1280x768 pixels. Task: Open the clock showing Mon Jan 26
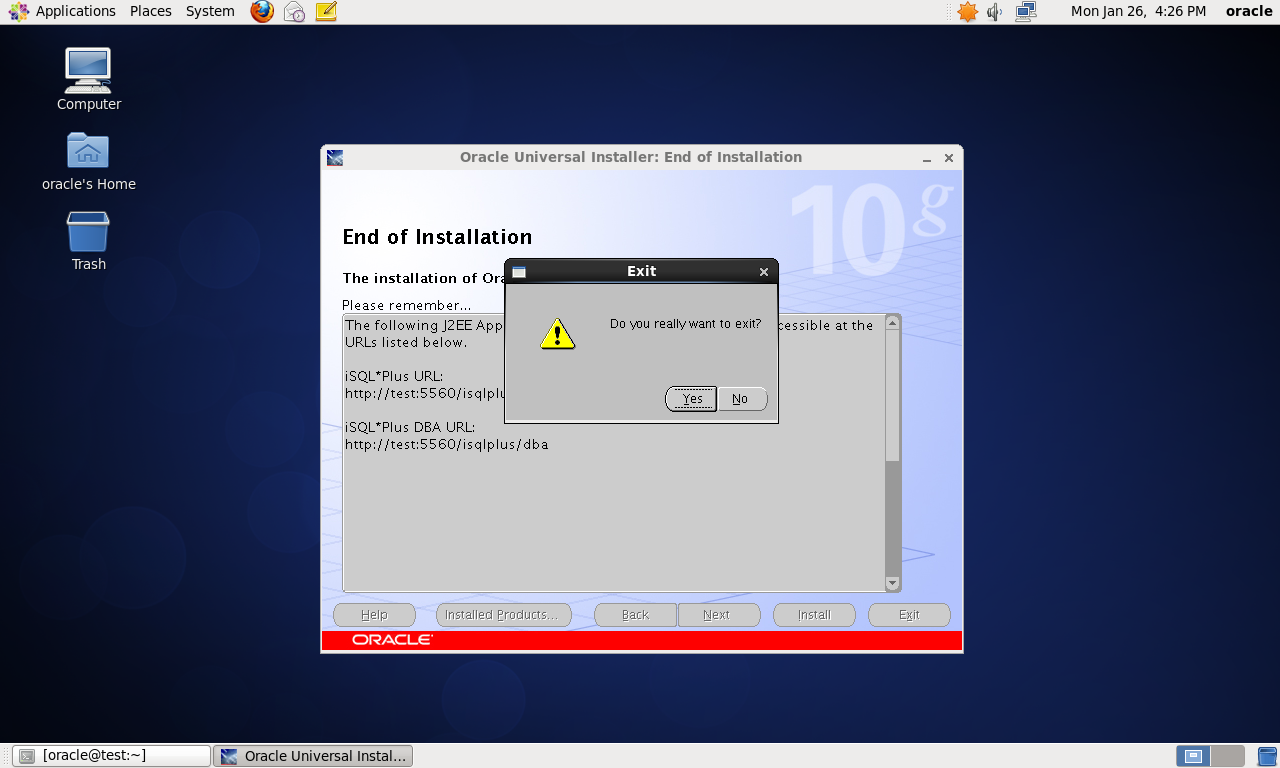pyautogui.click(x=1138, y=11)
